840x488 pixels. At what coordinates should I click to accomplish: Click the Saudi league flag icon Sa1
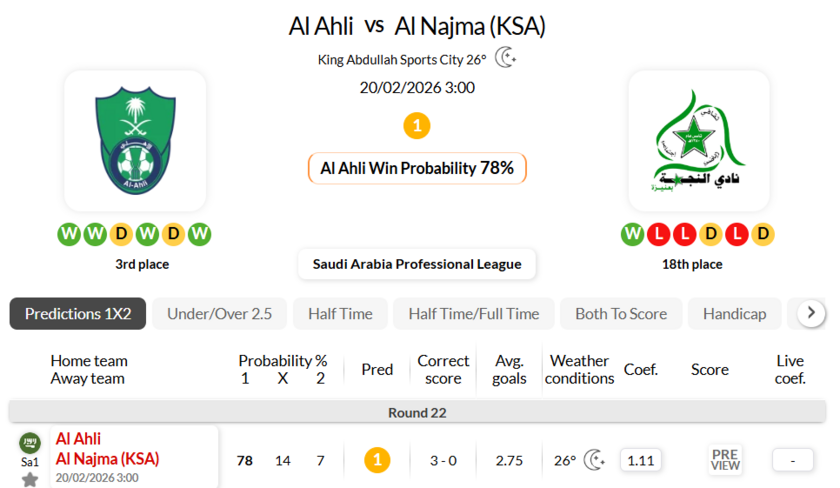[x=30, y=443]
